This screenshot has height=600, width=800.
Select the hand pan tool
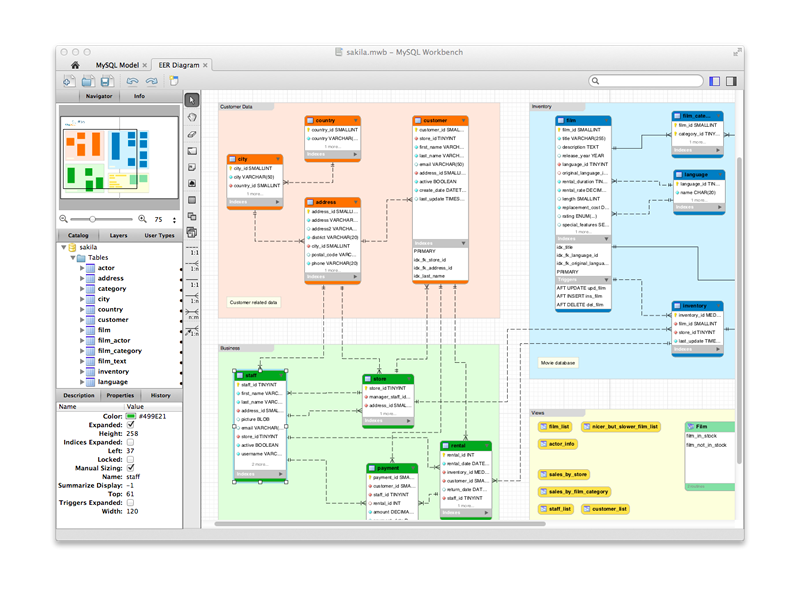tap(192, 117)
